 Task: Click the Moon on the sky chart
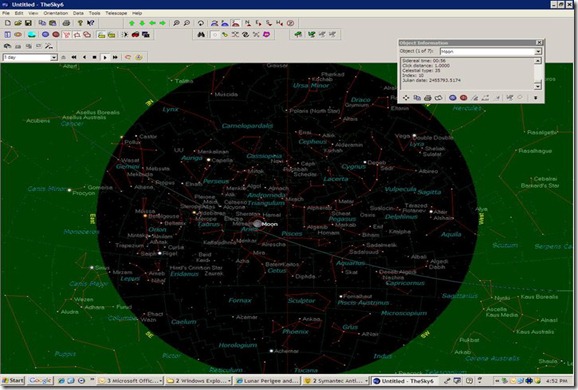tap(257, 223)
